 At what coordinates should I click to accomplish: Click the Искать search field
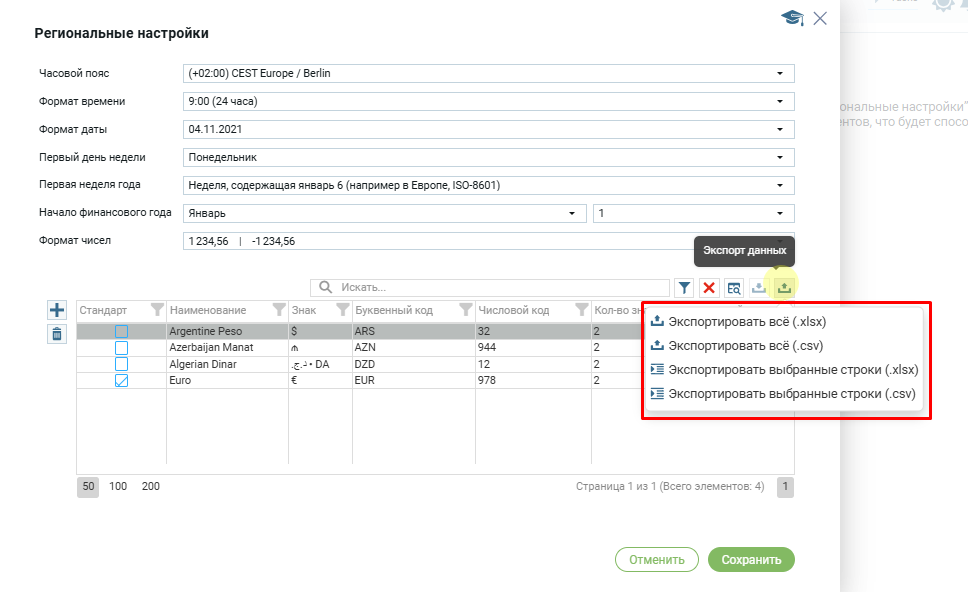pyautogui.click(x=500, y=288)
